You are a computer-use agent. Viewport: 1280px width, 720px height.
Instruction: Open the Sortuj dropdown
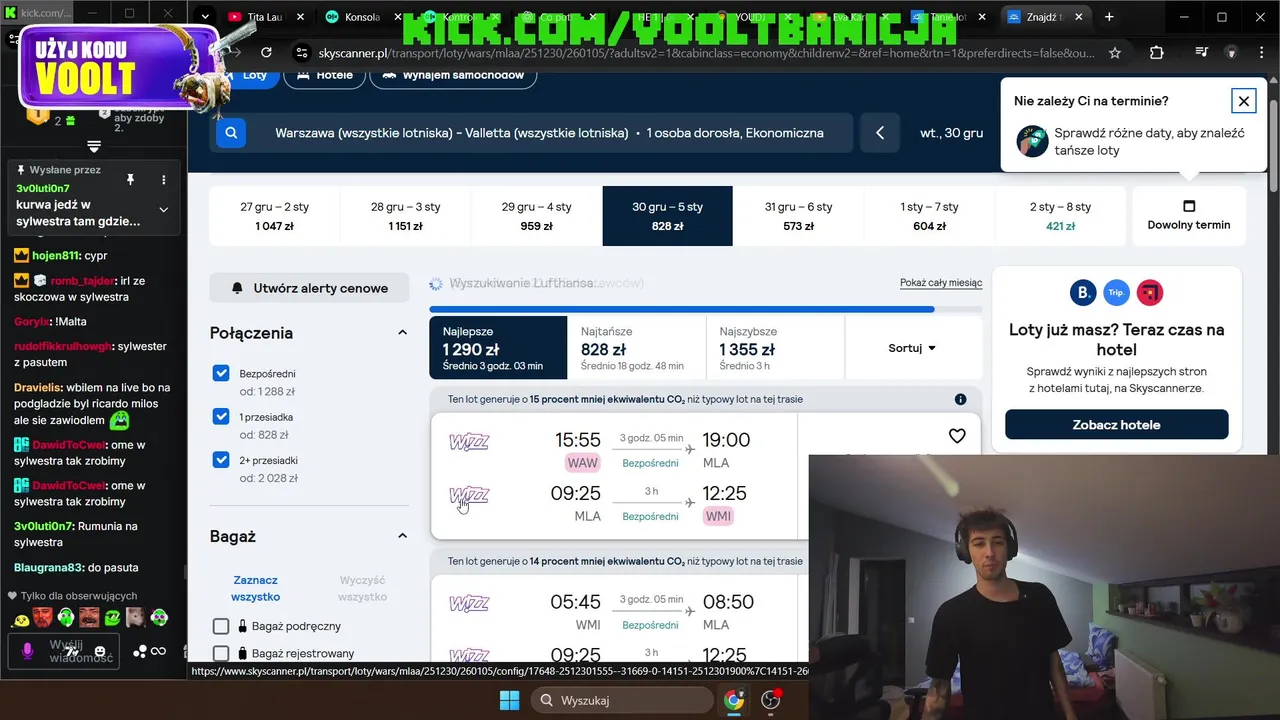[x=912, y=348]
